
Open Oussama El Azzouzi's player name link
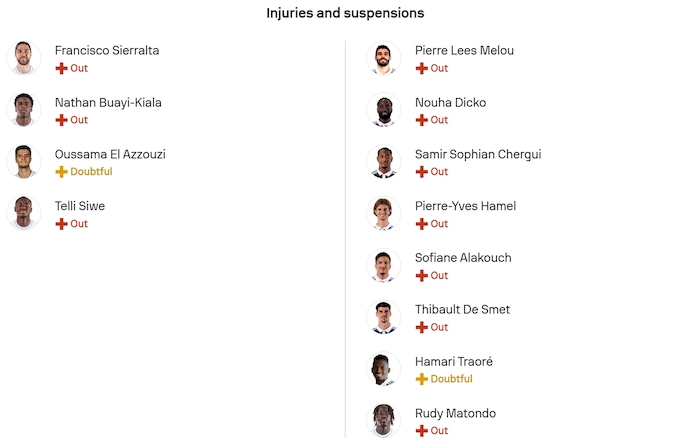point(110,154)
